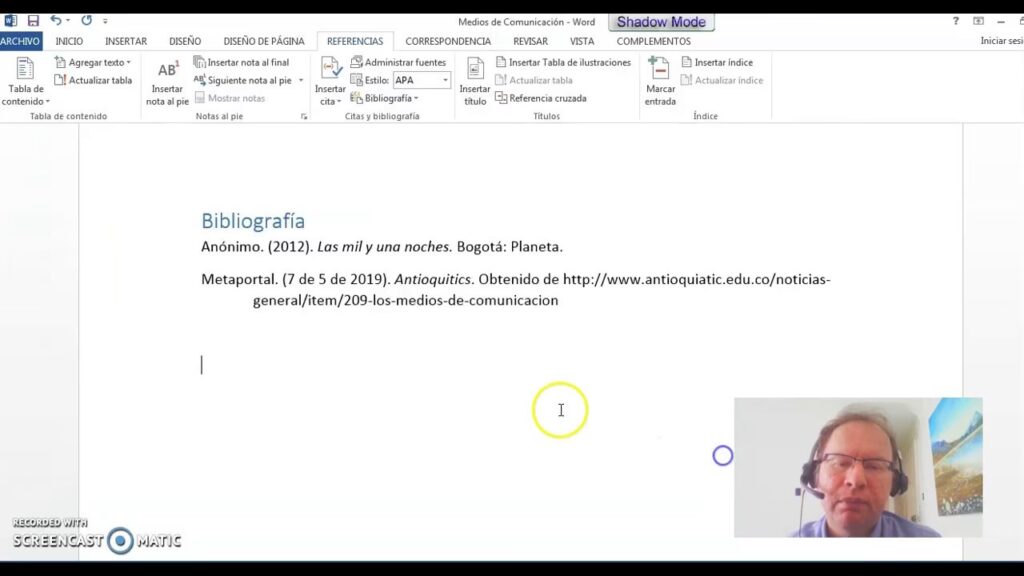
Task: Open the ARCHIVO menu
Action: tap(20, 41)
